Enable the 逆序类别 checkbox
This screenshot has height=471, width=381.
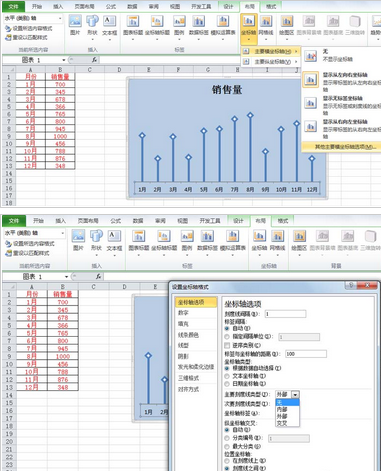click(227, 345)
